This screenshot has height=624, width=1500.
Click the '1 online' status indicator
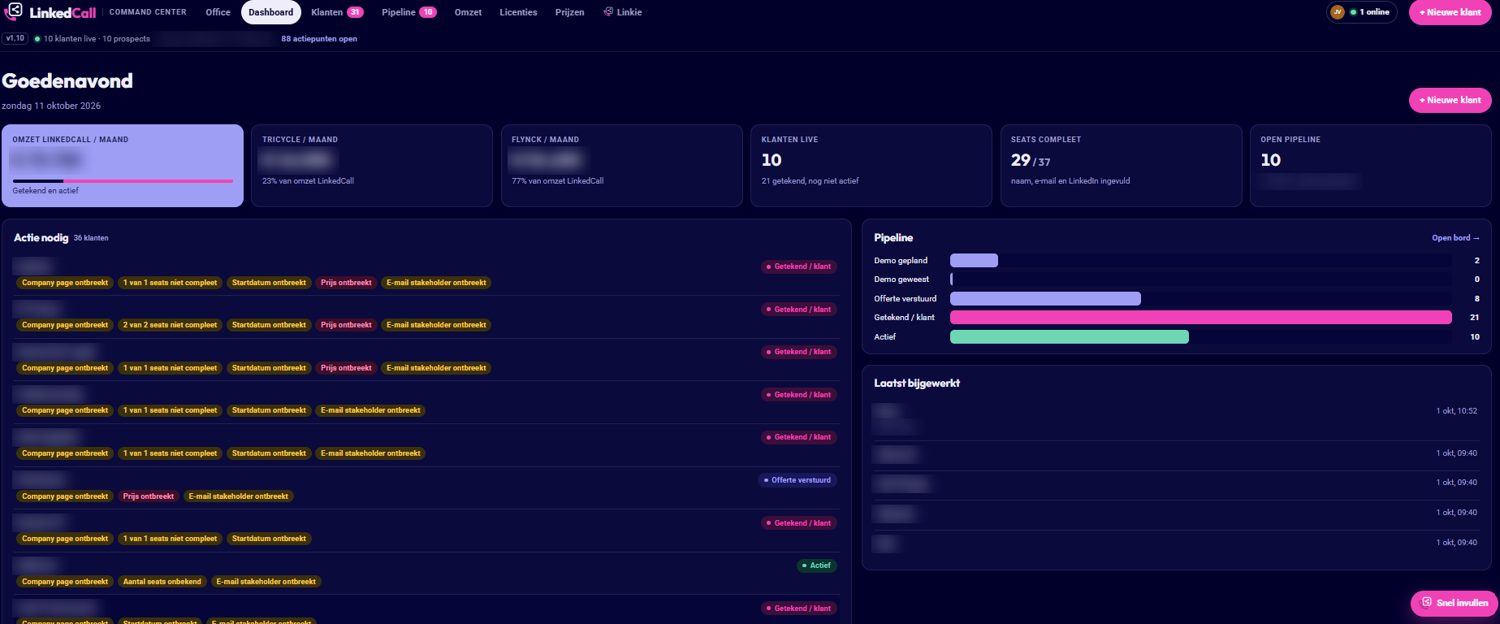pyautogui.click(x=1369, y=12)
